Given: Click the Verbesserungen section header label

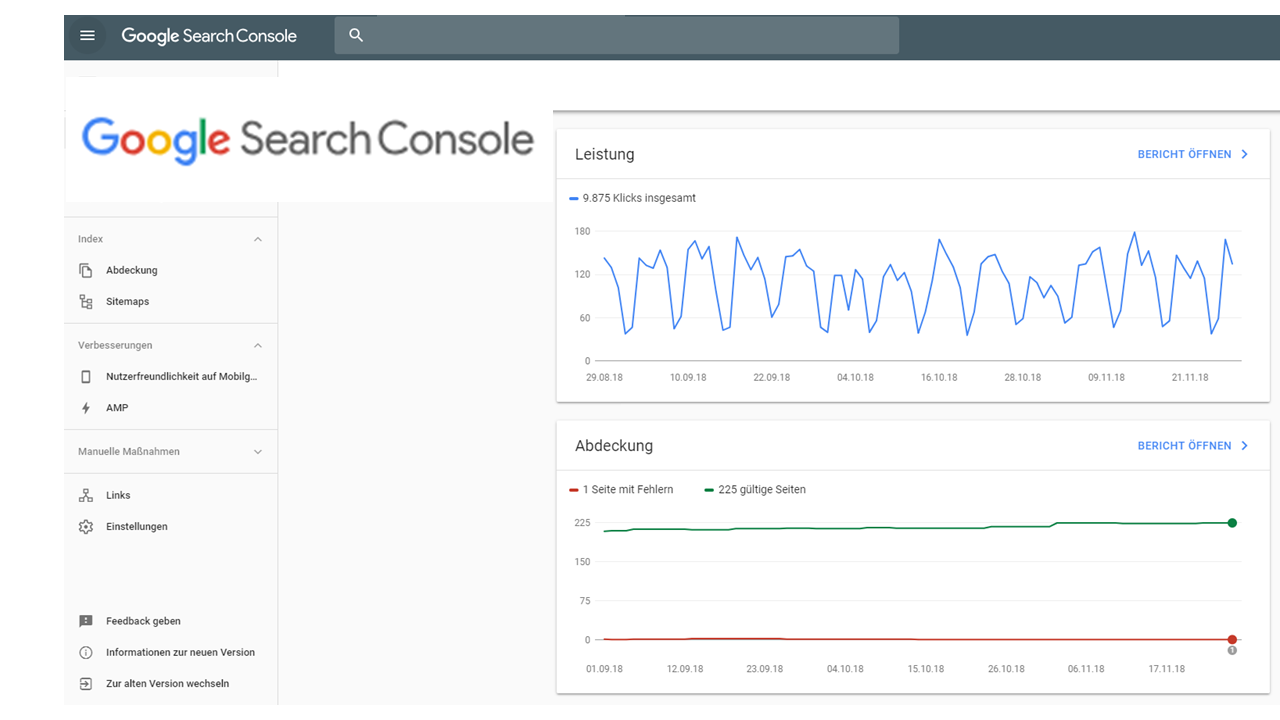Looking at the screenshot, I should [x=115, y=345].
